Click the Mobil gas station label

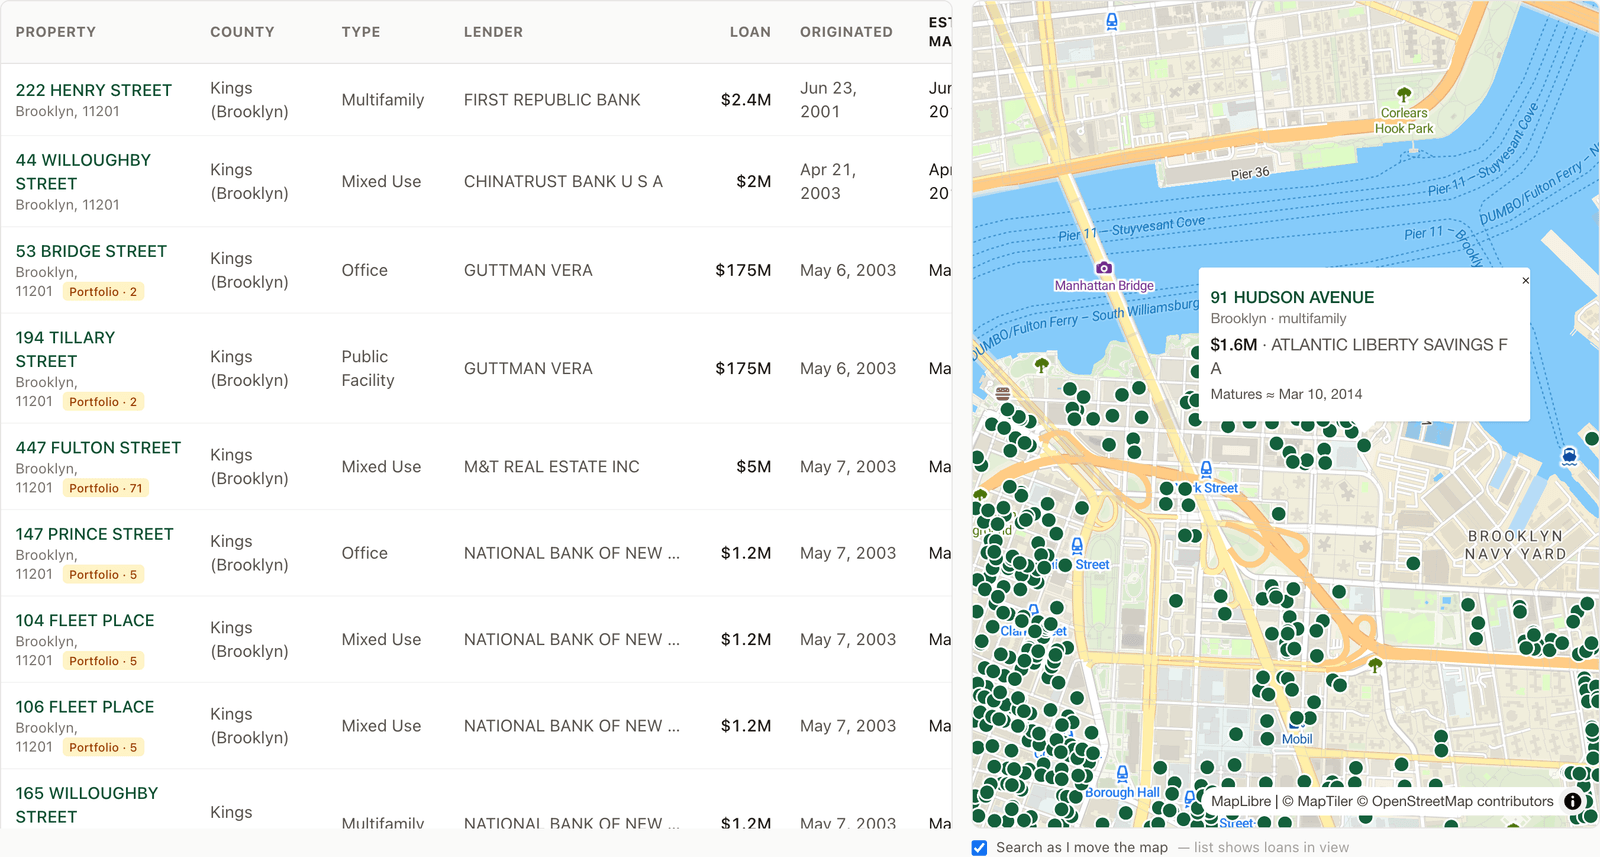(x=1297, y=739)
